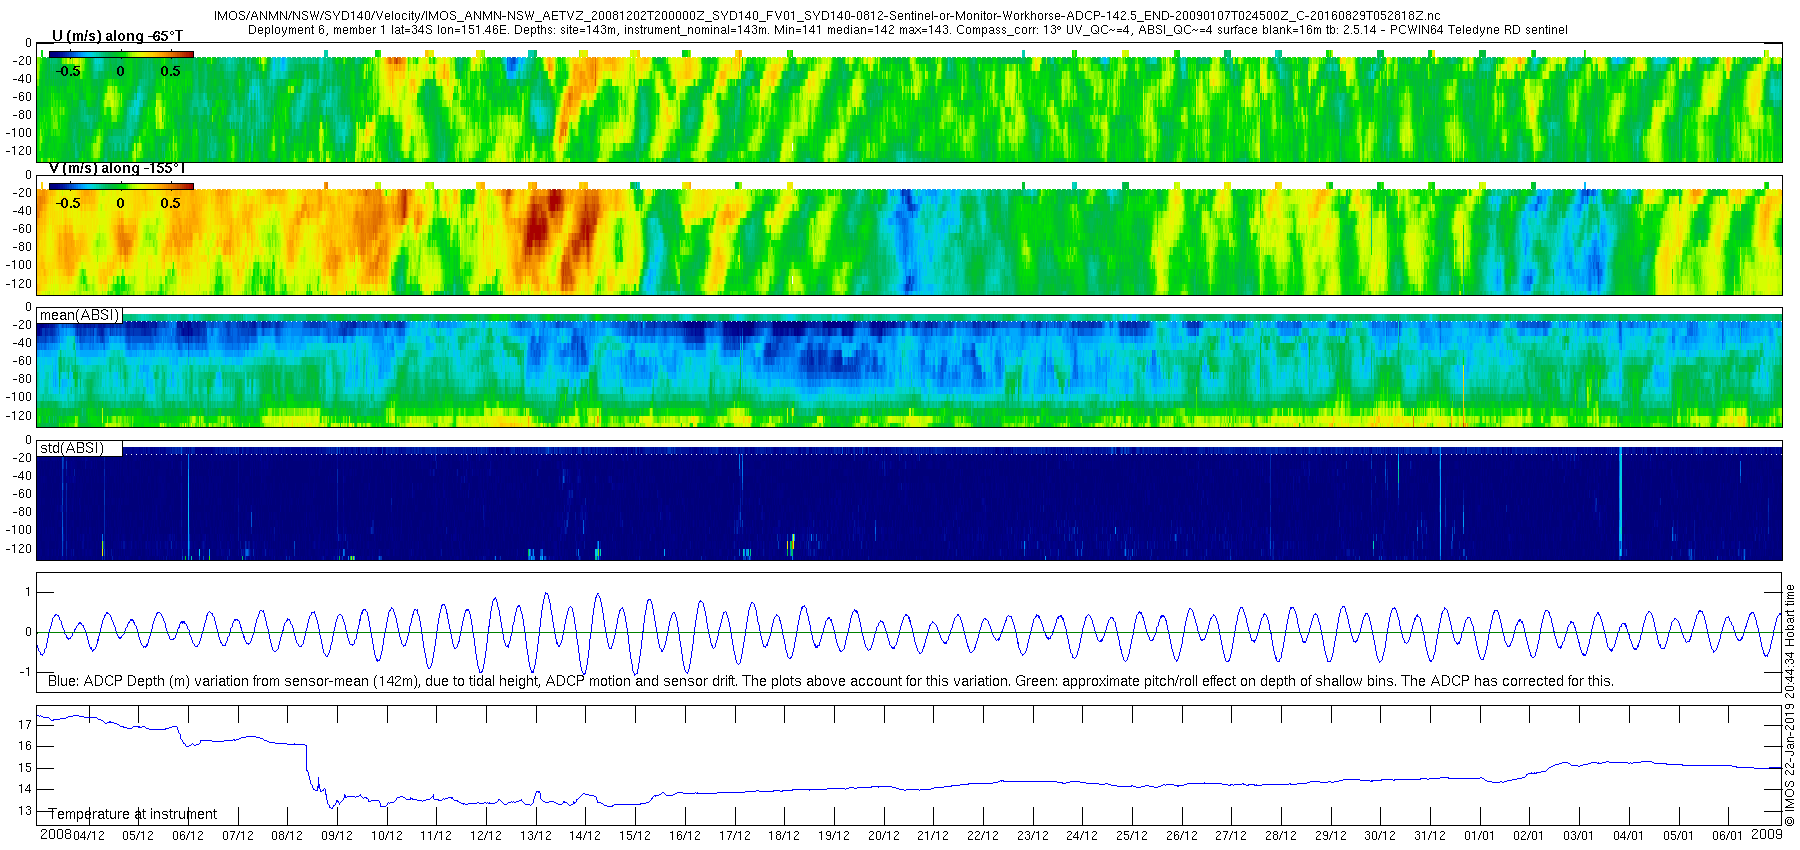Select the NetCDF file path title line
This screenshot has height=850, width=1800.
(x=827, y=16)
